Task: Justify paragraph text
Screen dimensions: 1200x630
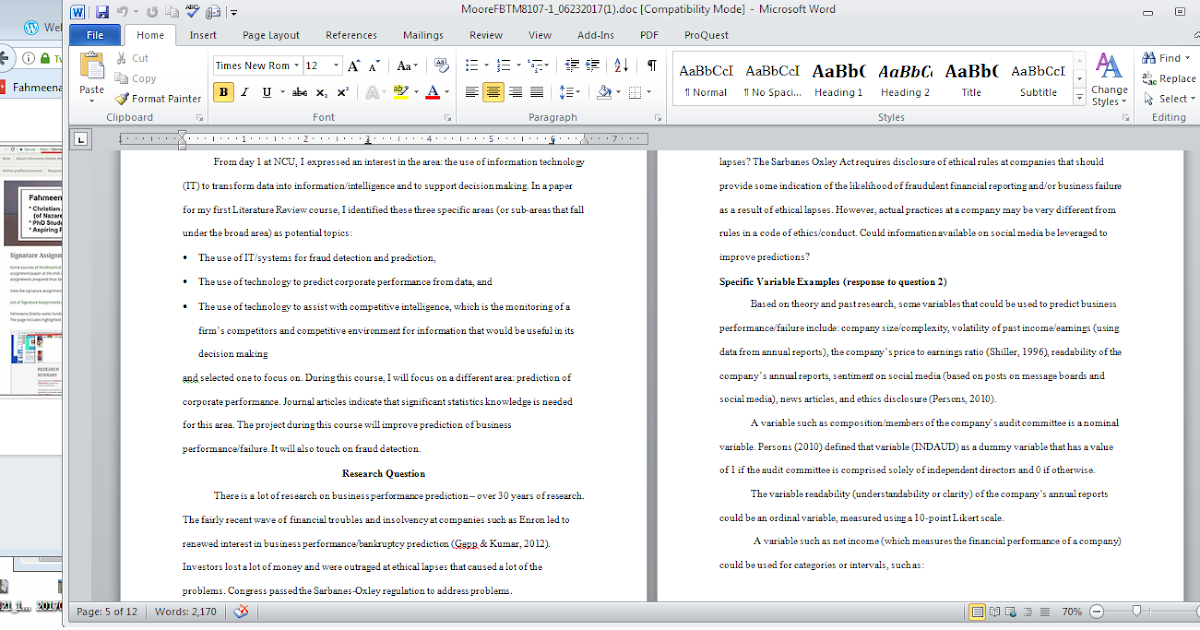Action: coord(537,92)
